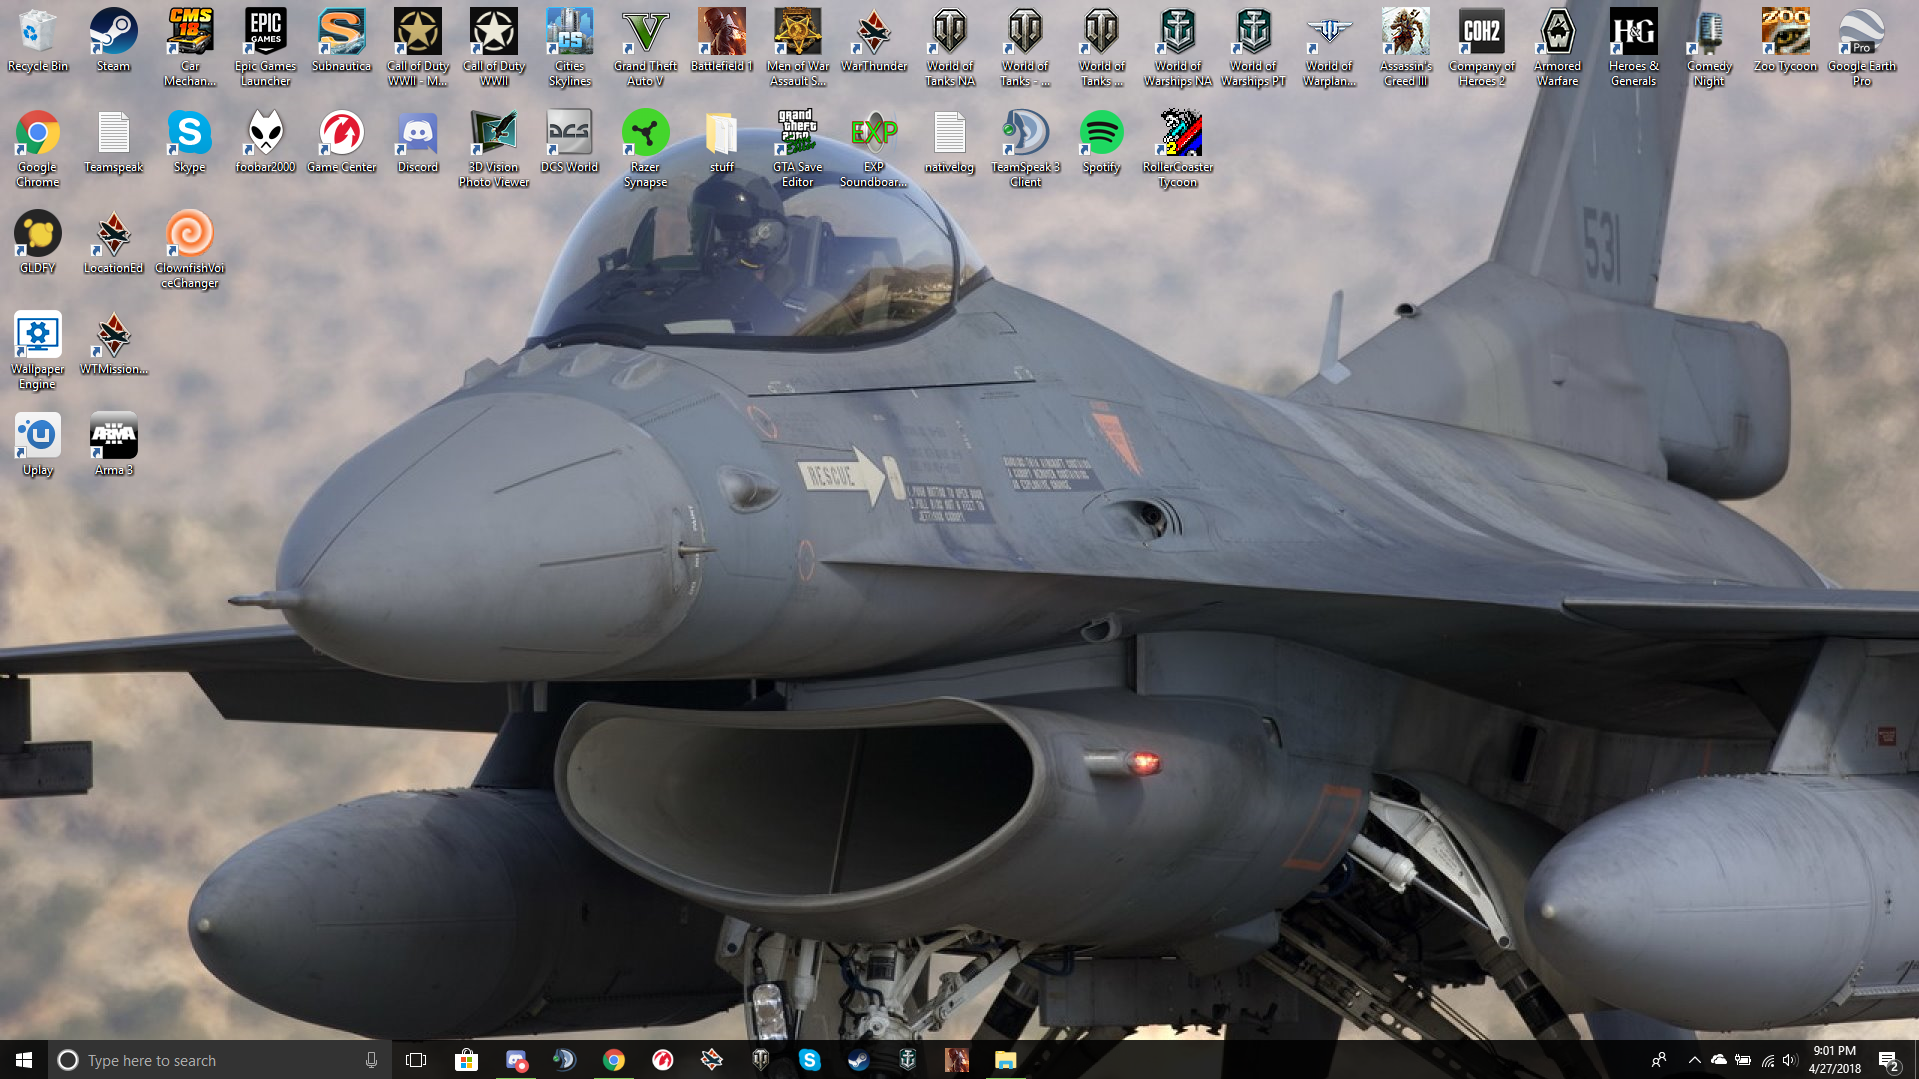Open the volume control in system tray
1919x1079 pixels.
pos(1790,1060)
